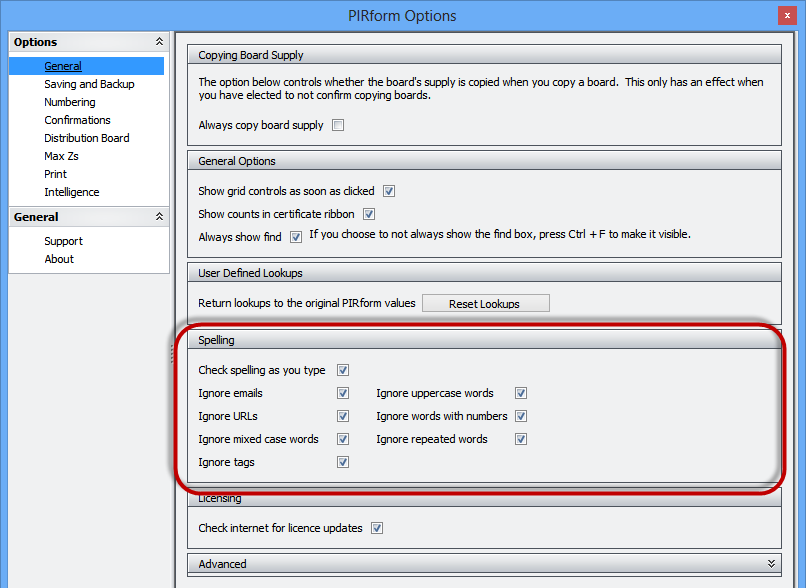Viewport: 810px width, 588px height.
Task: Disable Check spelling as you type
Action: (x=343, y=370)
